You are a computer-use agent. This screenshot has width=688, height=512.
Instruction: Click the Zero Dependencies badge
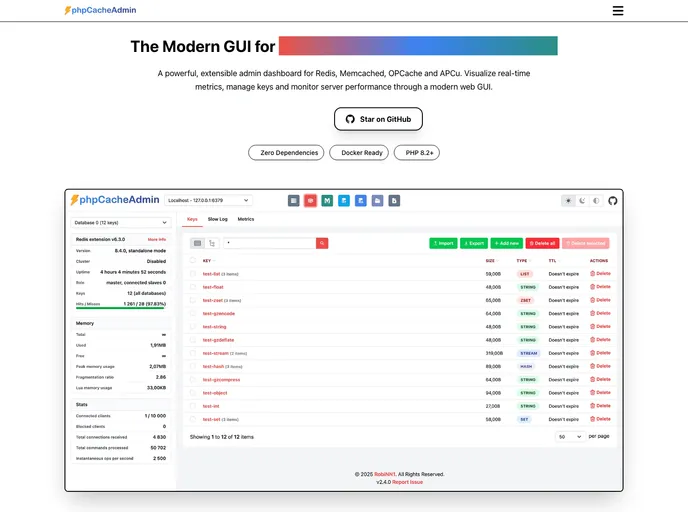[x=286, y=153]
